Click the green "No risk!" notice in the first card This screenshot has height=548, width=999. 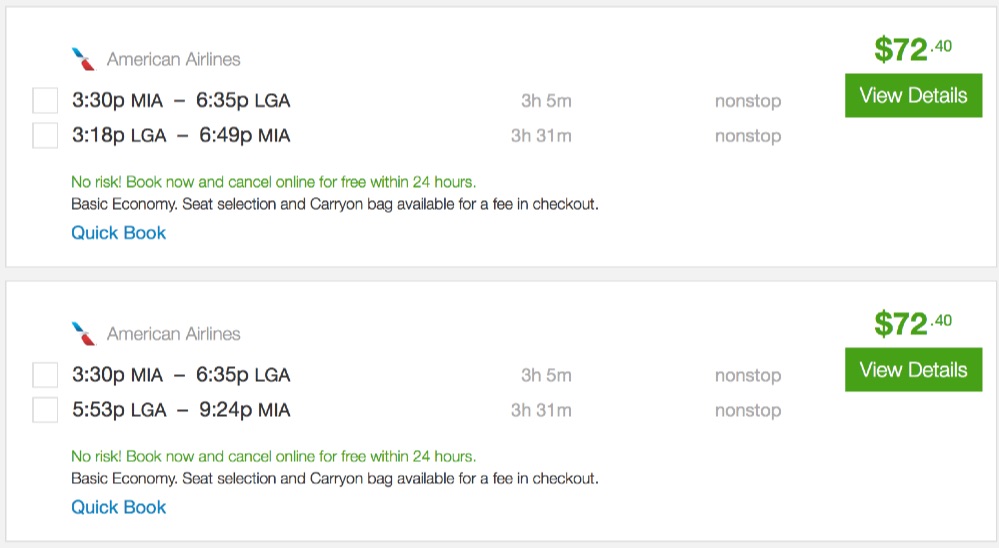[x=273, y=182]
